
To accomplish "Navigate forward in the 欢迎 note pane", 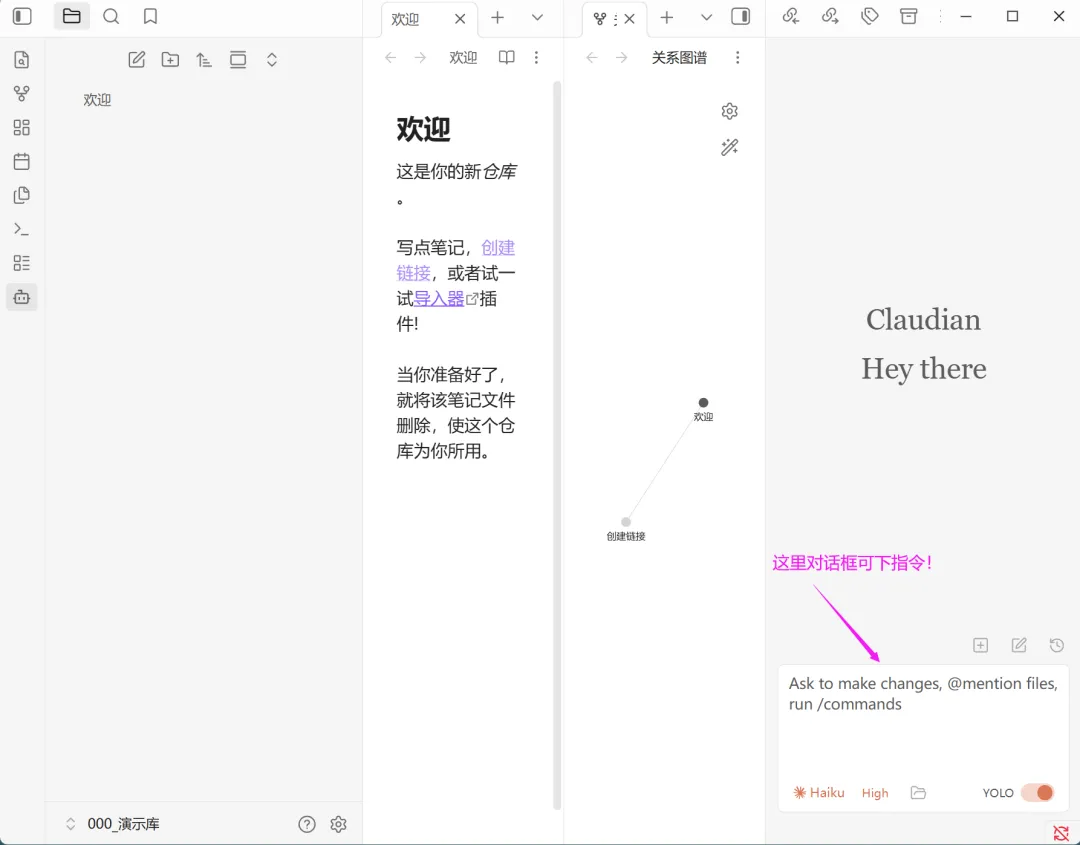I will click(420, 57).
